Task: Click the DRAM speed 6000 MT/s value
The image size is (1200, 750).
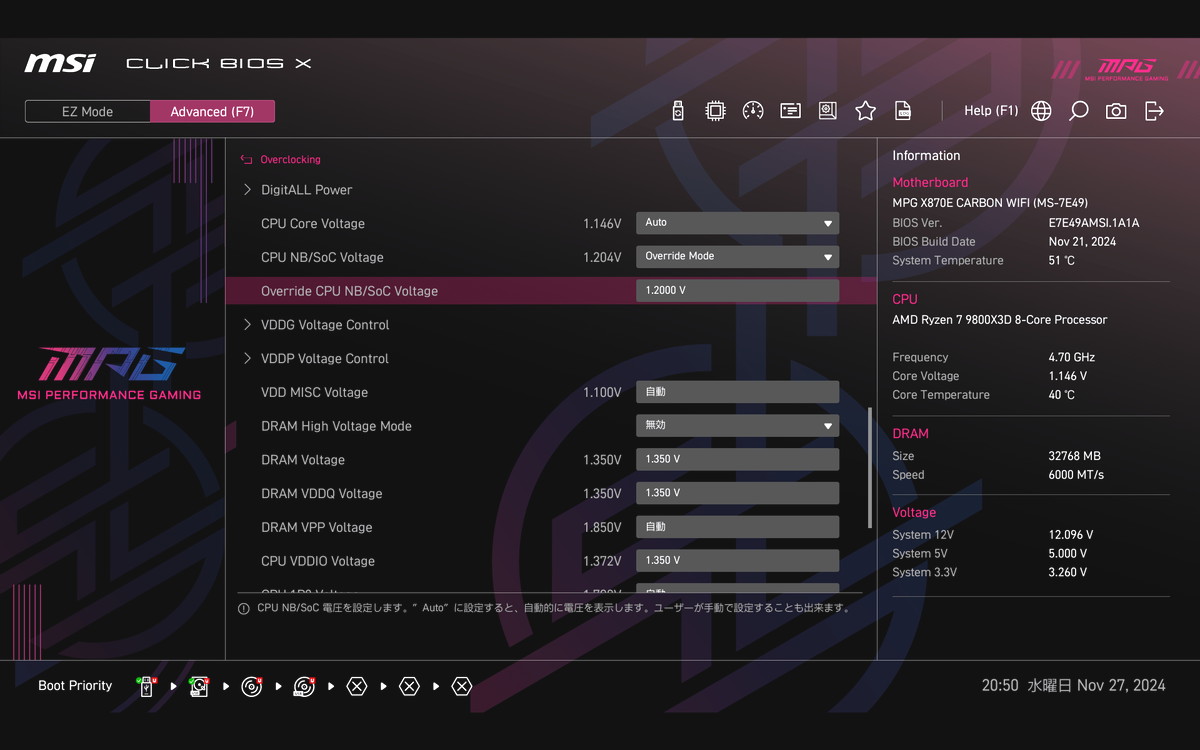Action: point(1076,475)
